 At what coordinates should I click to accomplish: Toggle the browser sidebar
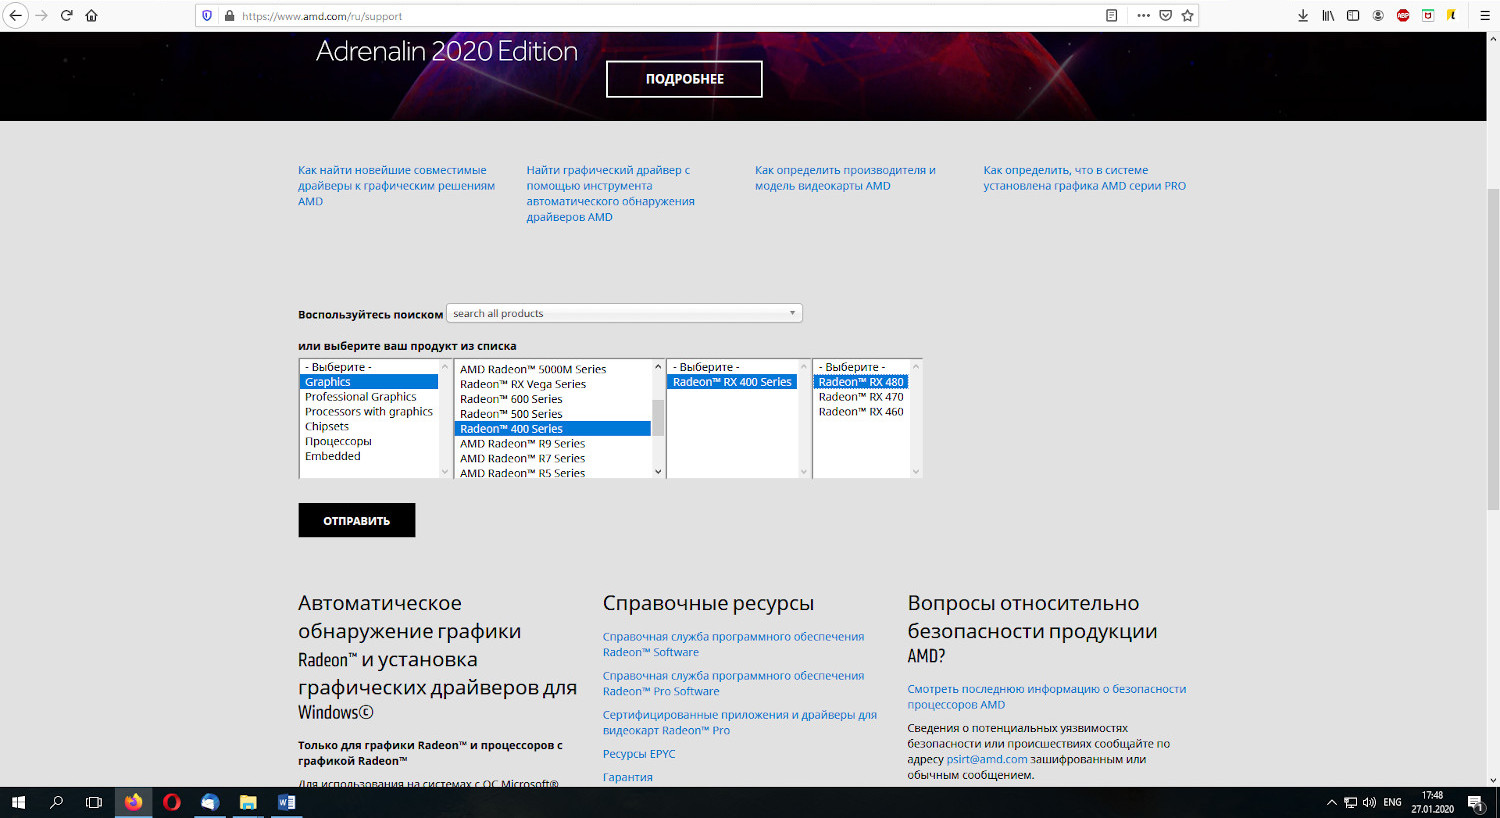(x=1353, y=16)
